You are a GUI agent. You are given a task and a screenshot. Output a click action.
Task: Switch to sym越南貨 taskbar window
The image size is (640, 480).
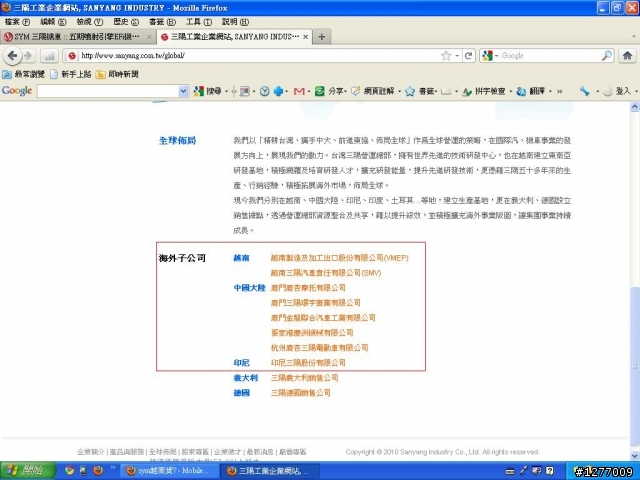point(168,471)
